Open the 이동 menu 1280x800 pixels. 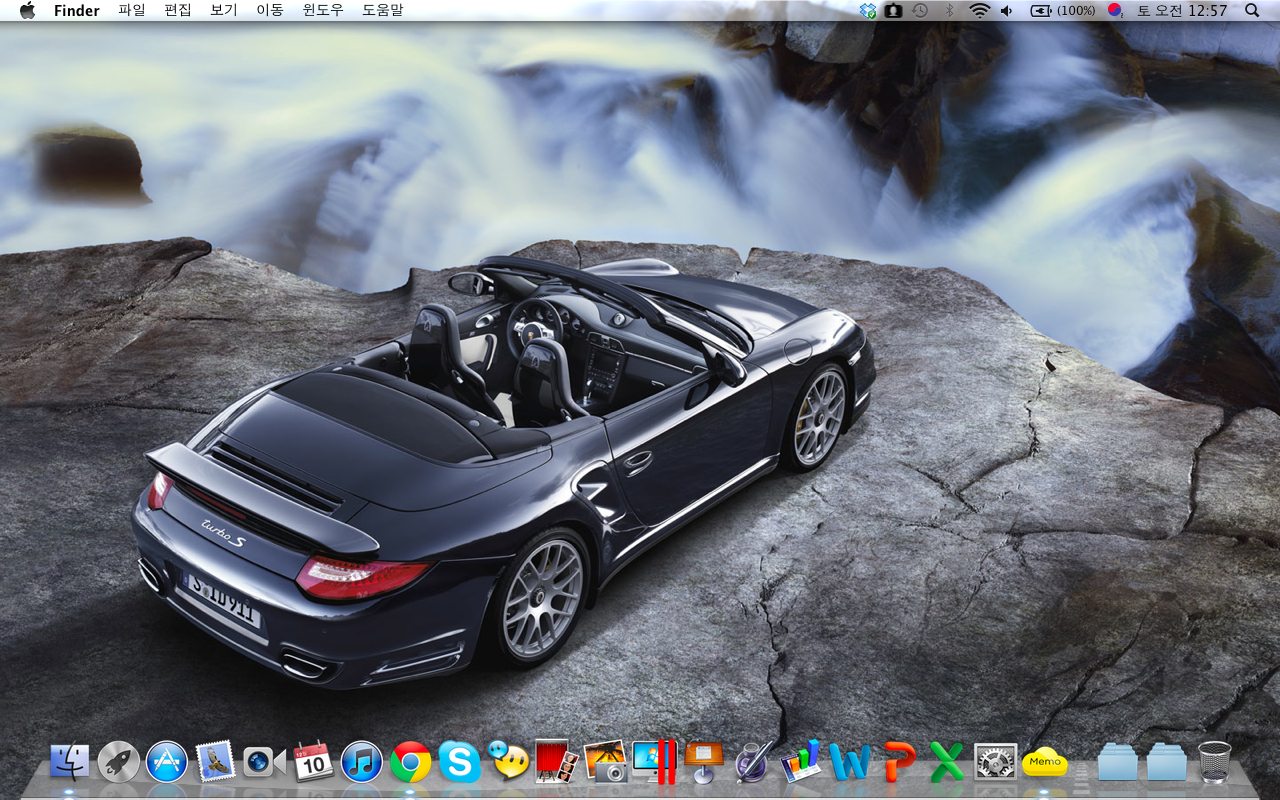point(270,10)
